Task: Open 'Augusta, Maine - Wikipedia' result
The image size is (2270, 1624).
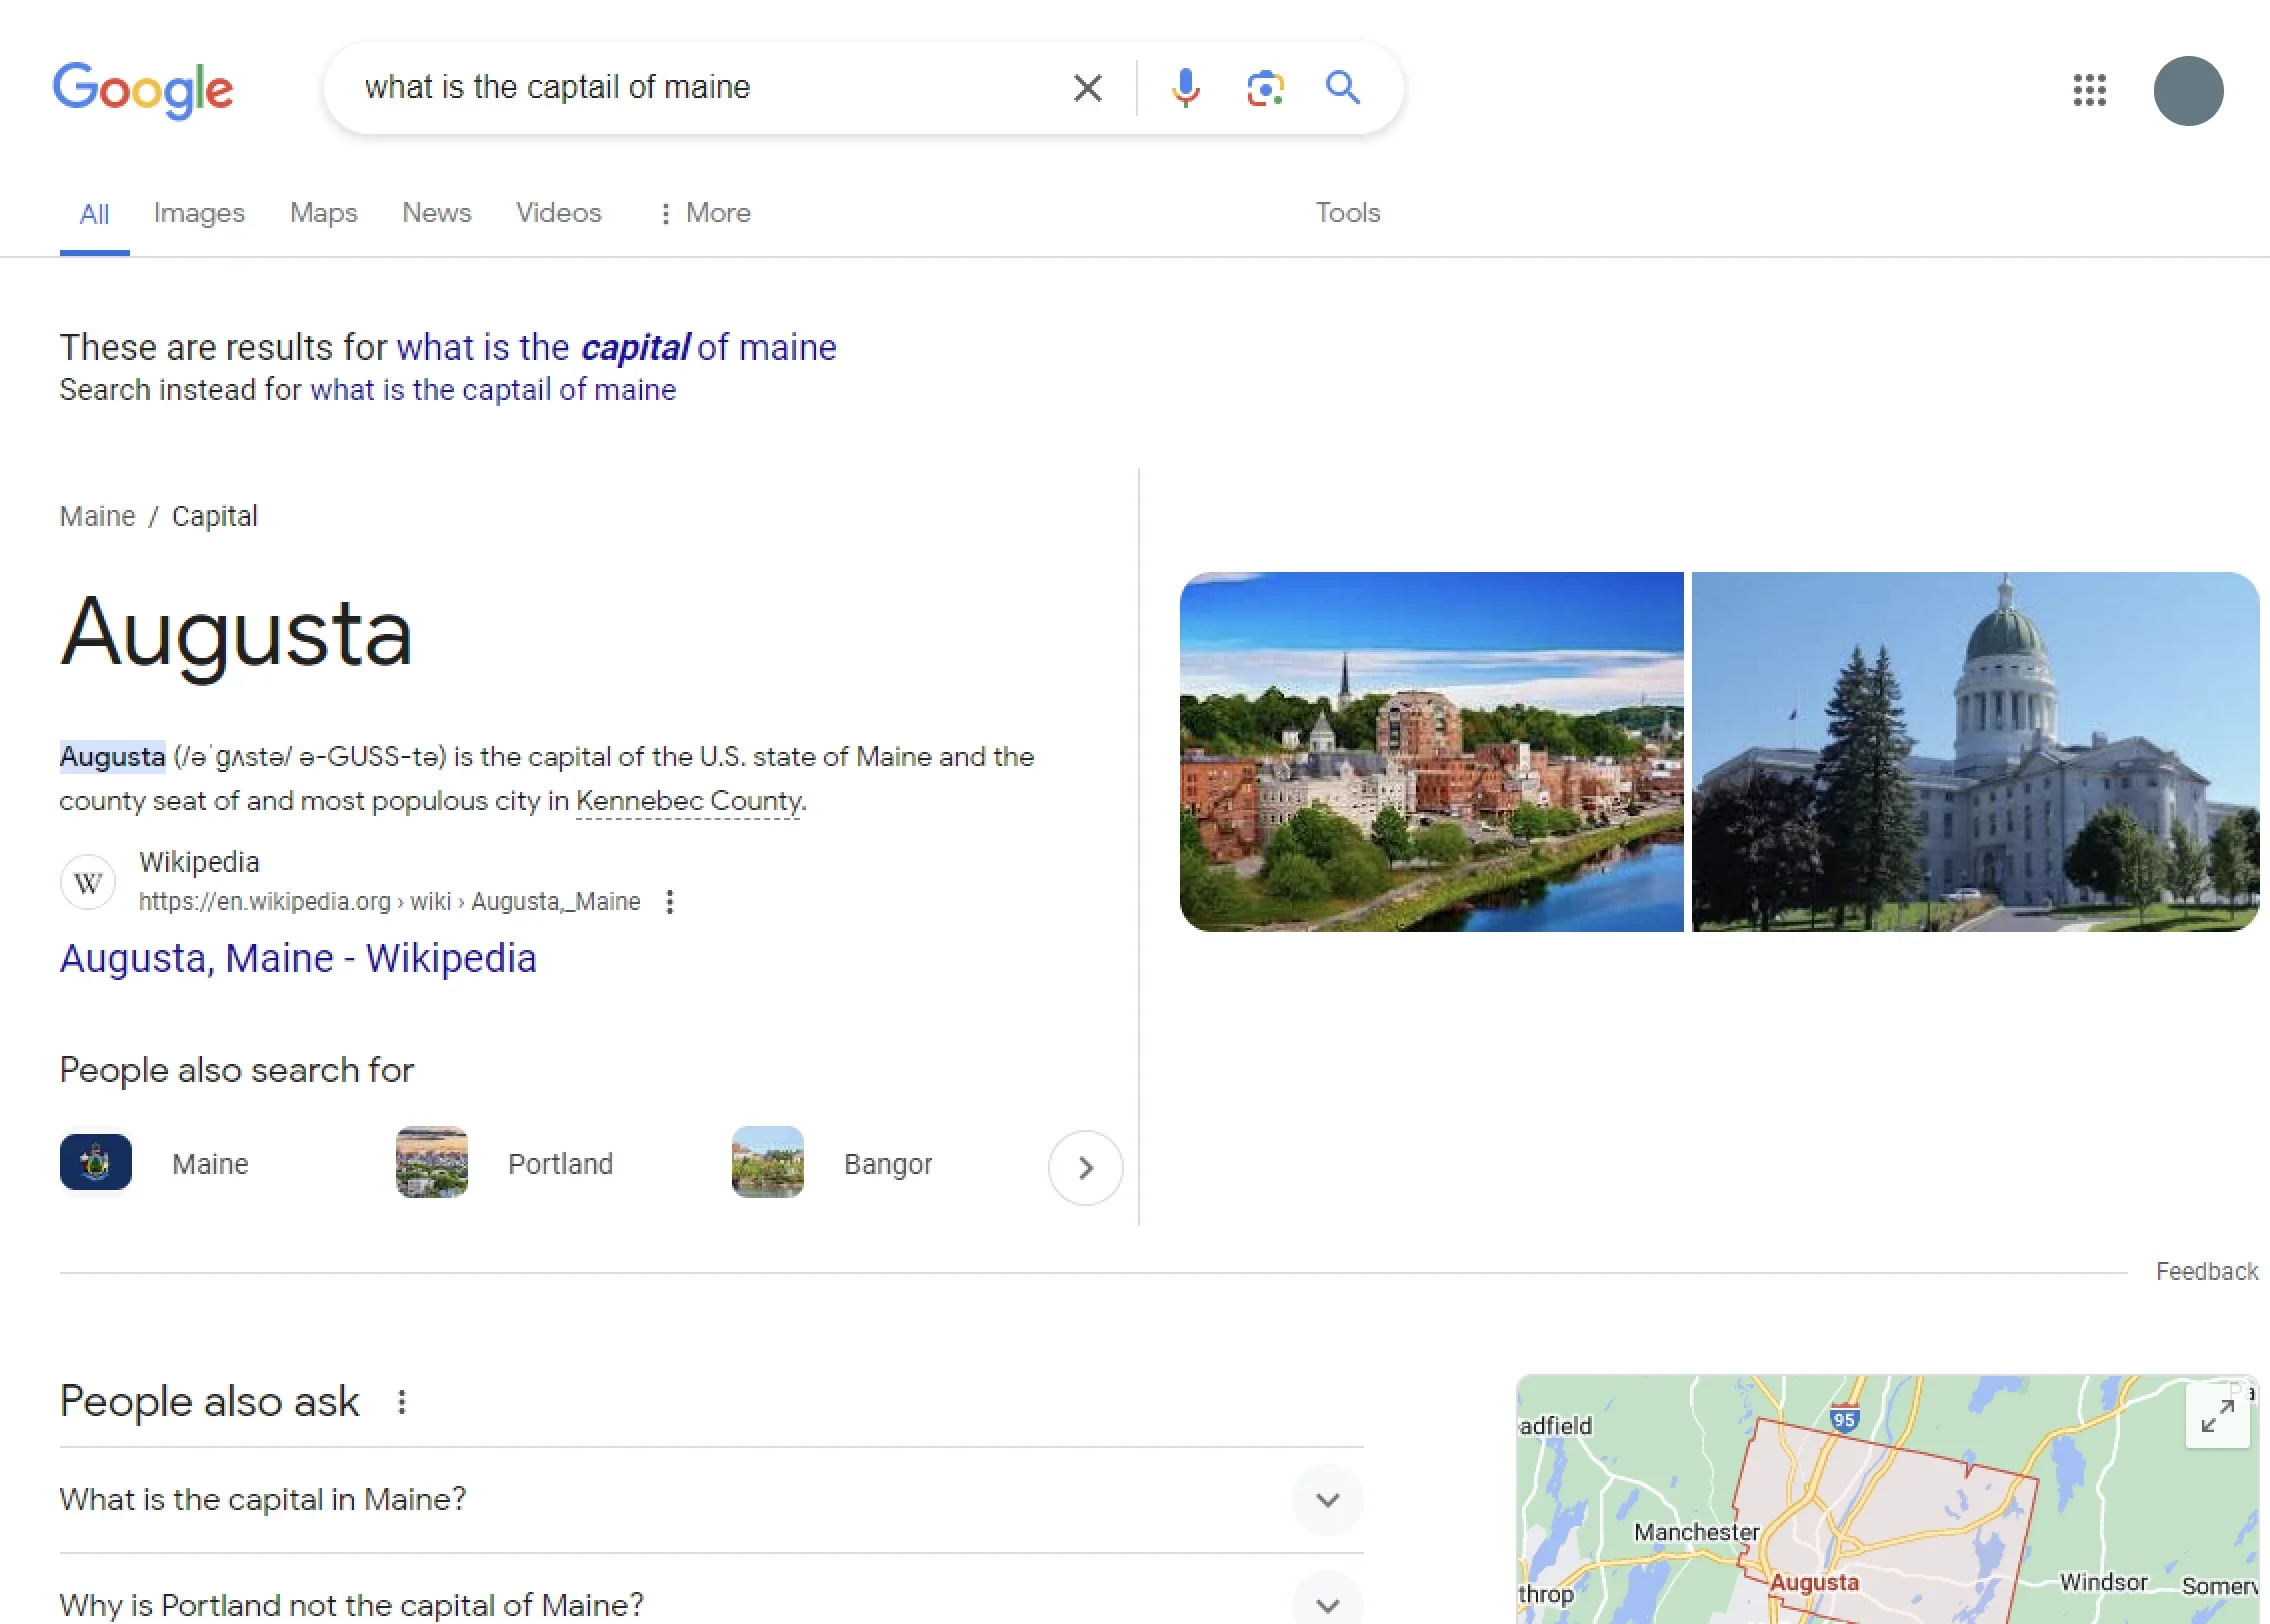Action: pos(298,958)
